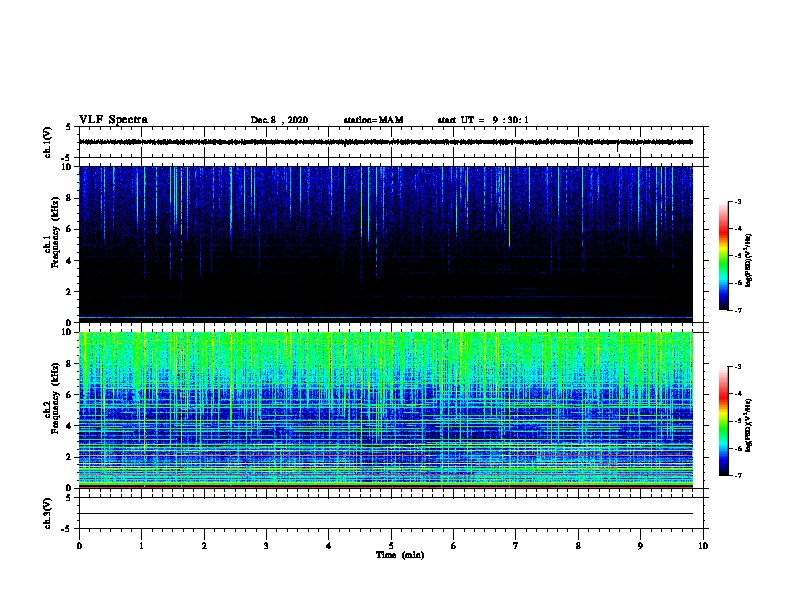The width and height of the screenshot is (792, 612).
Task: Click the "-7" label on ch.2 color bar
Action: click(737, 475)
